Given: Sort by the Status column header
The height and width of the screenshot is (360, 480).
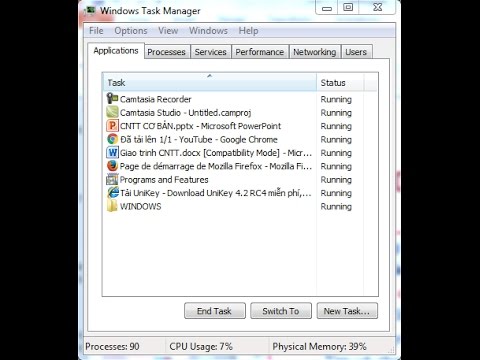Looking at the screenshot, I should click(x=340, y=82).
